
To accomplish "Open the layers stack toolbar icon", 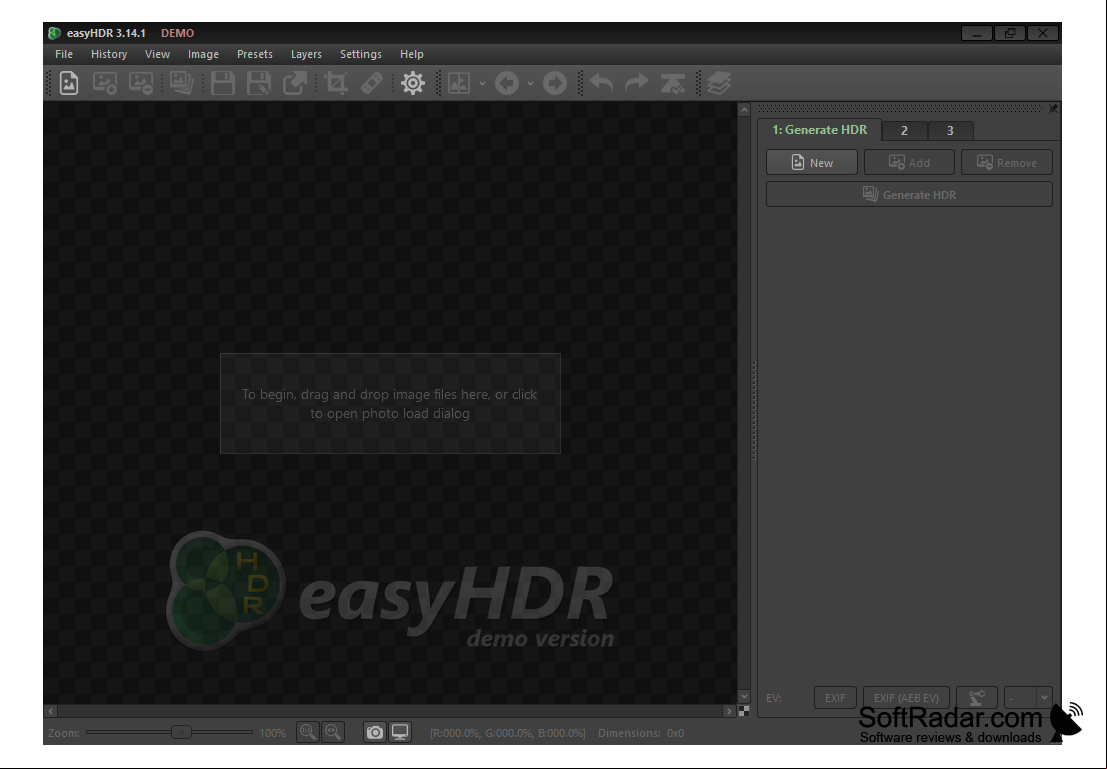I will tap(719, 83).
